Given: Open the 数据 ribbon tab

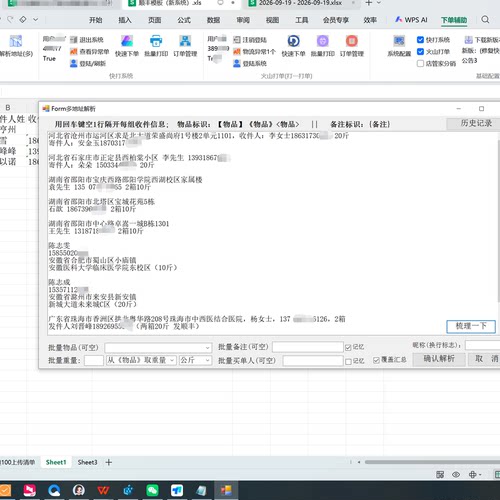Looking at the screenshot, I should click(x=213, y=20).
